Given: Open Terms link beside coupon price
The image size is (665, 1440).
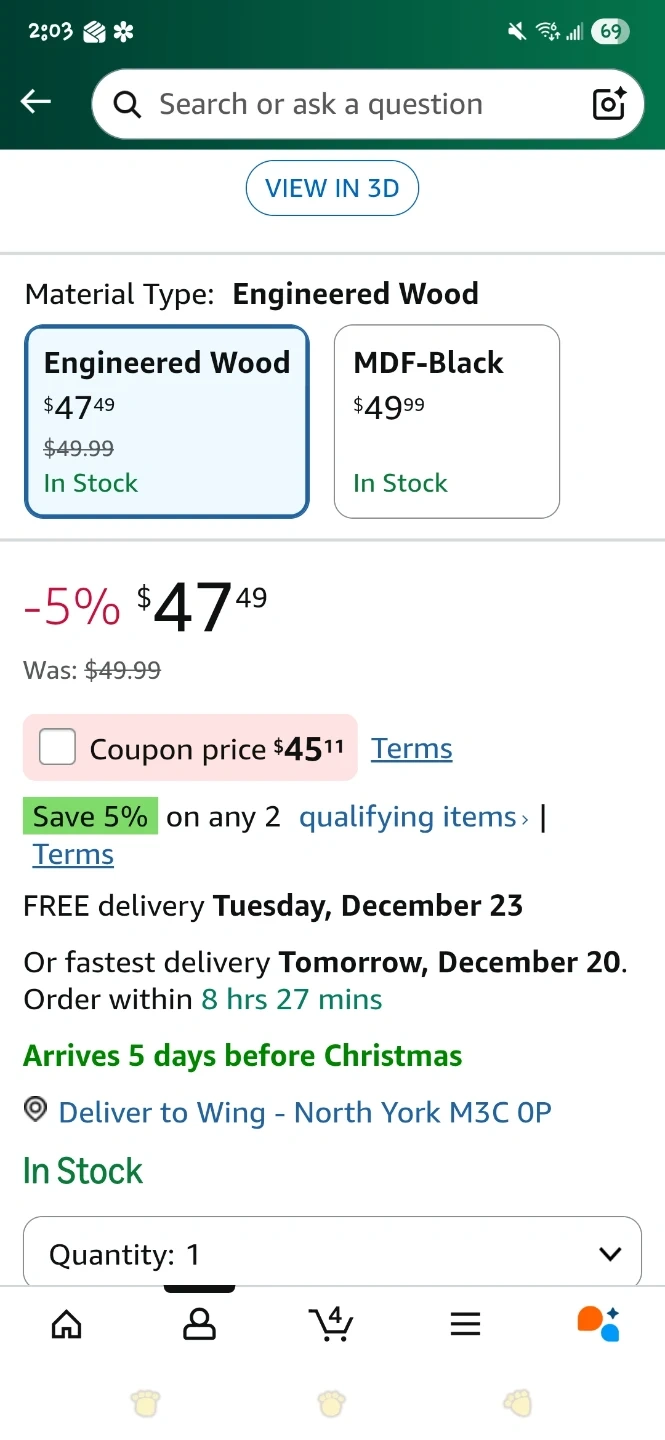Looking at the screenshot, I should click(412, 748).
